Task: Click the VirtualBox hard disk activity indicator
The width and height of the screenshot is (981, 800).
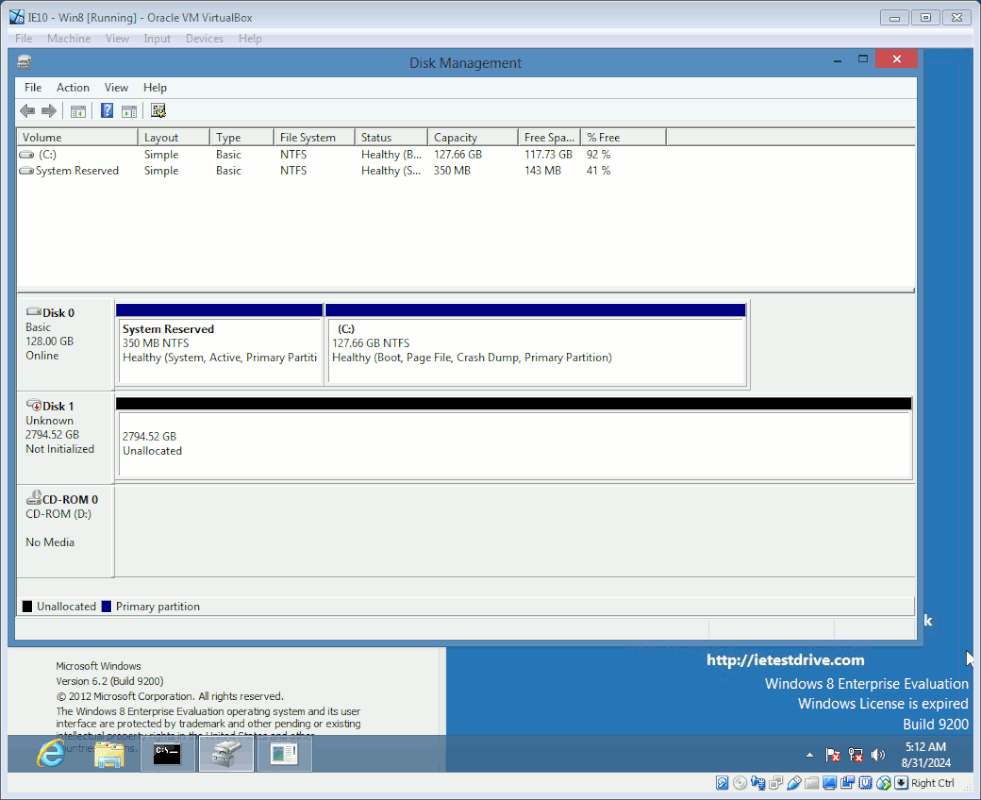Action: pyautogui.click(x=722, y=783)
